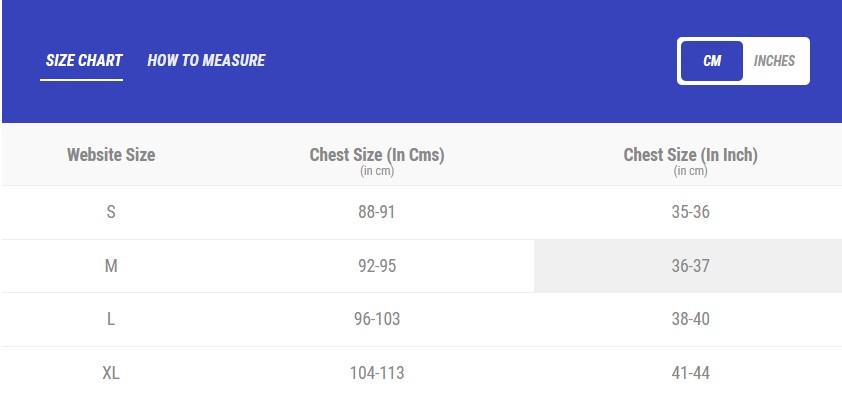Click the 41-44 inch cell
The height and width of the screenshot is (397, 842).
tap(691, 373)
